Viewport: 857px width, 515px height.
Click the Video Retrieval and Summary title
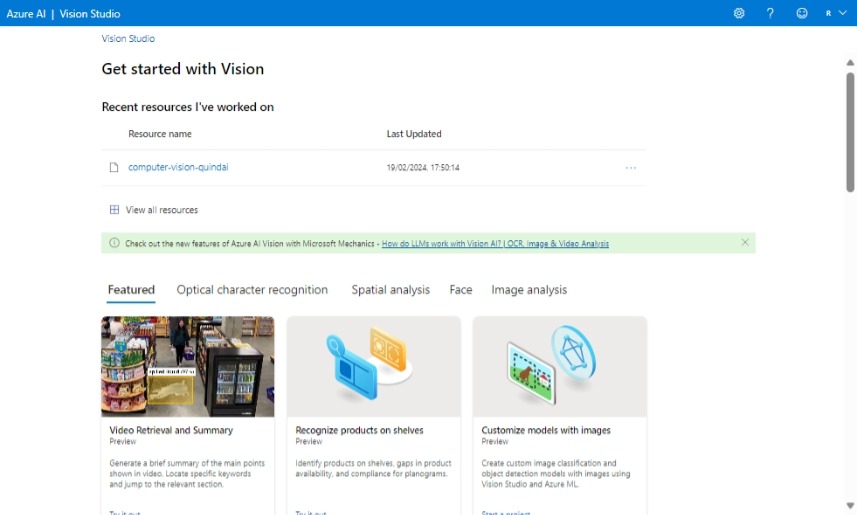[171, 430]
